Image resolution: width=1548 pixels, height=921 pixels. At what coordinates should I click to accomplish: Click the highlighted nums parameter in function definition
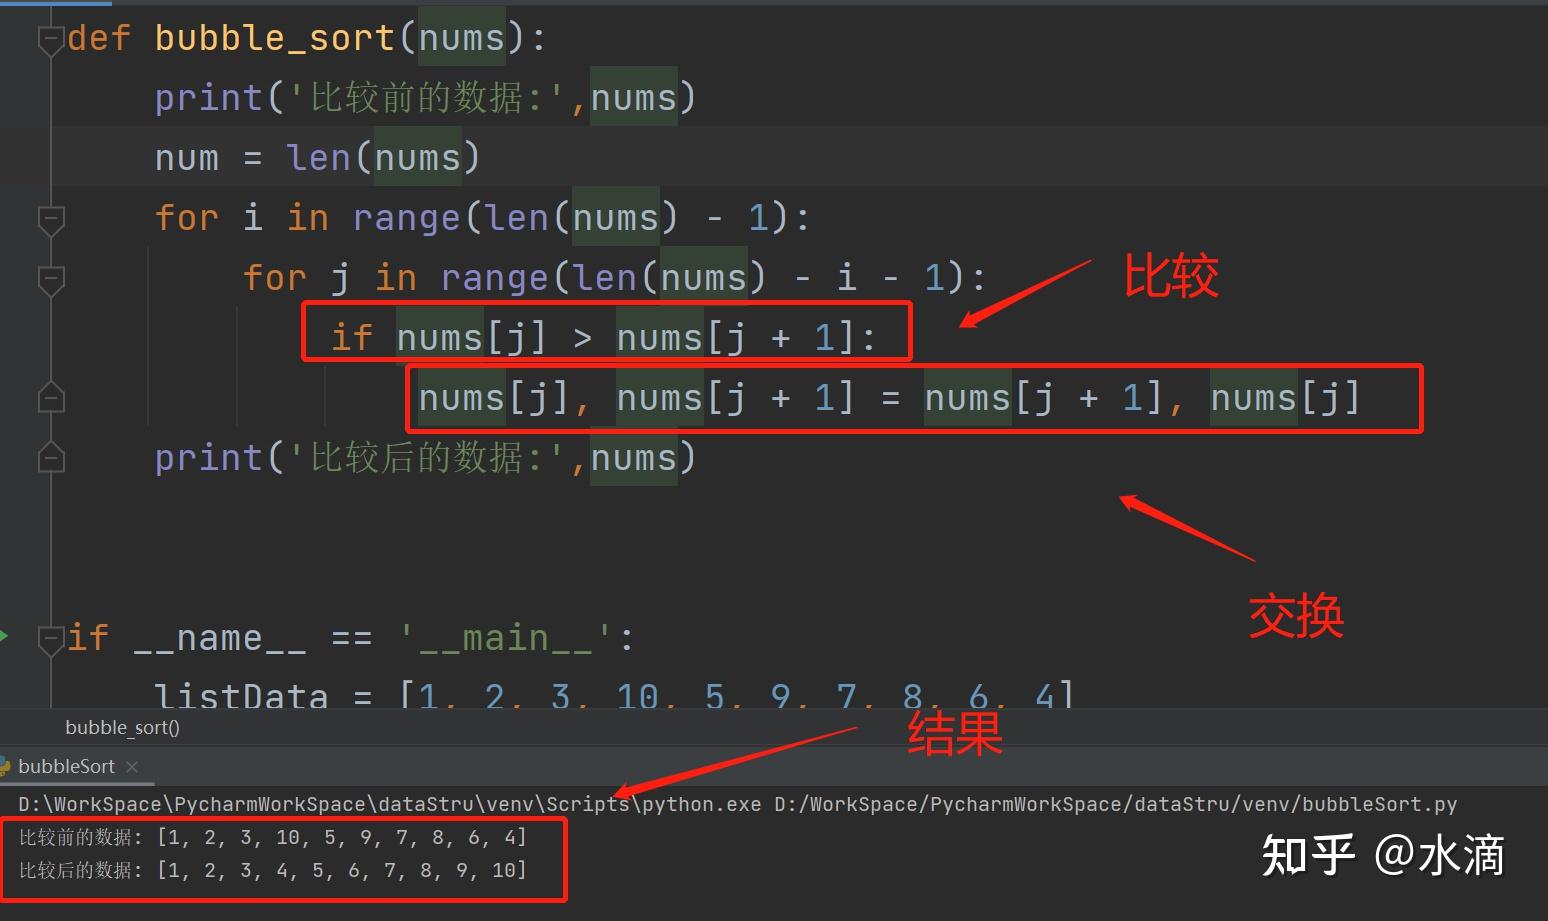point(461,37)
